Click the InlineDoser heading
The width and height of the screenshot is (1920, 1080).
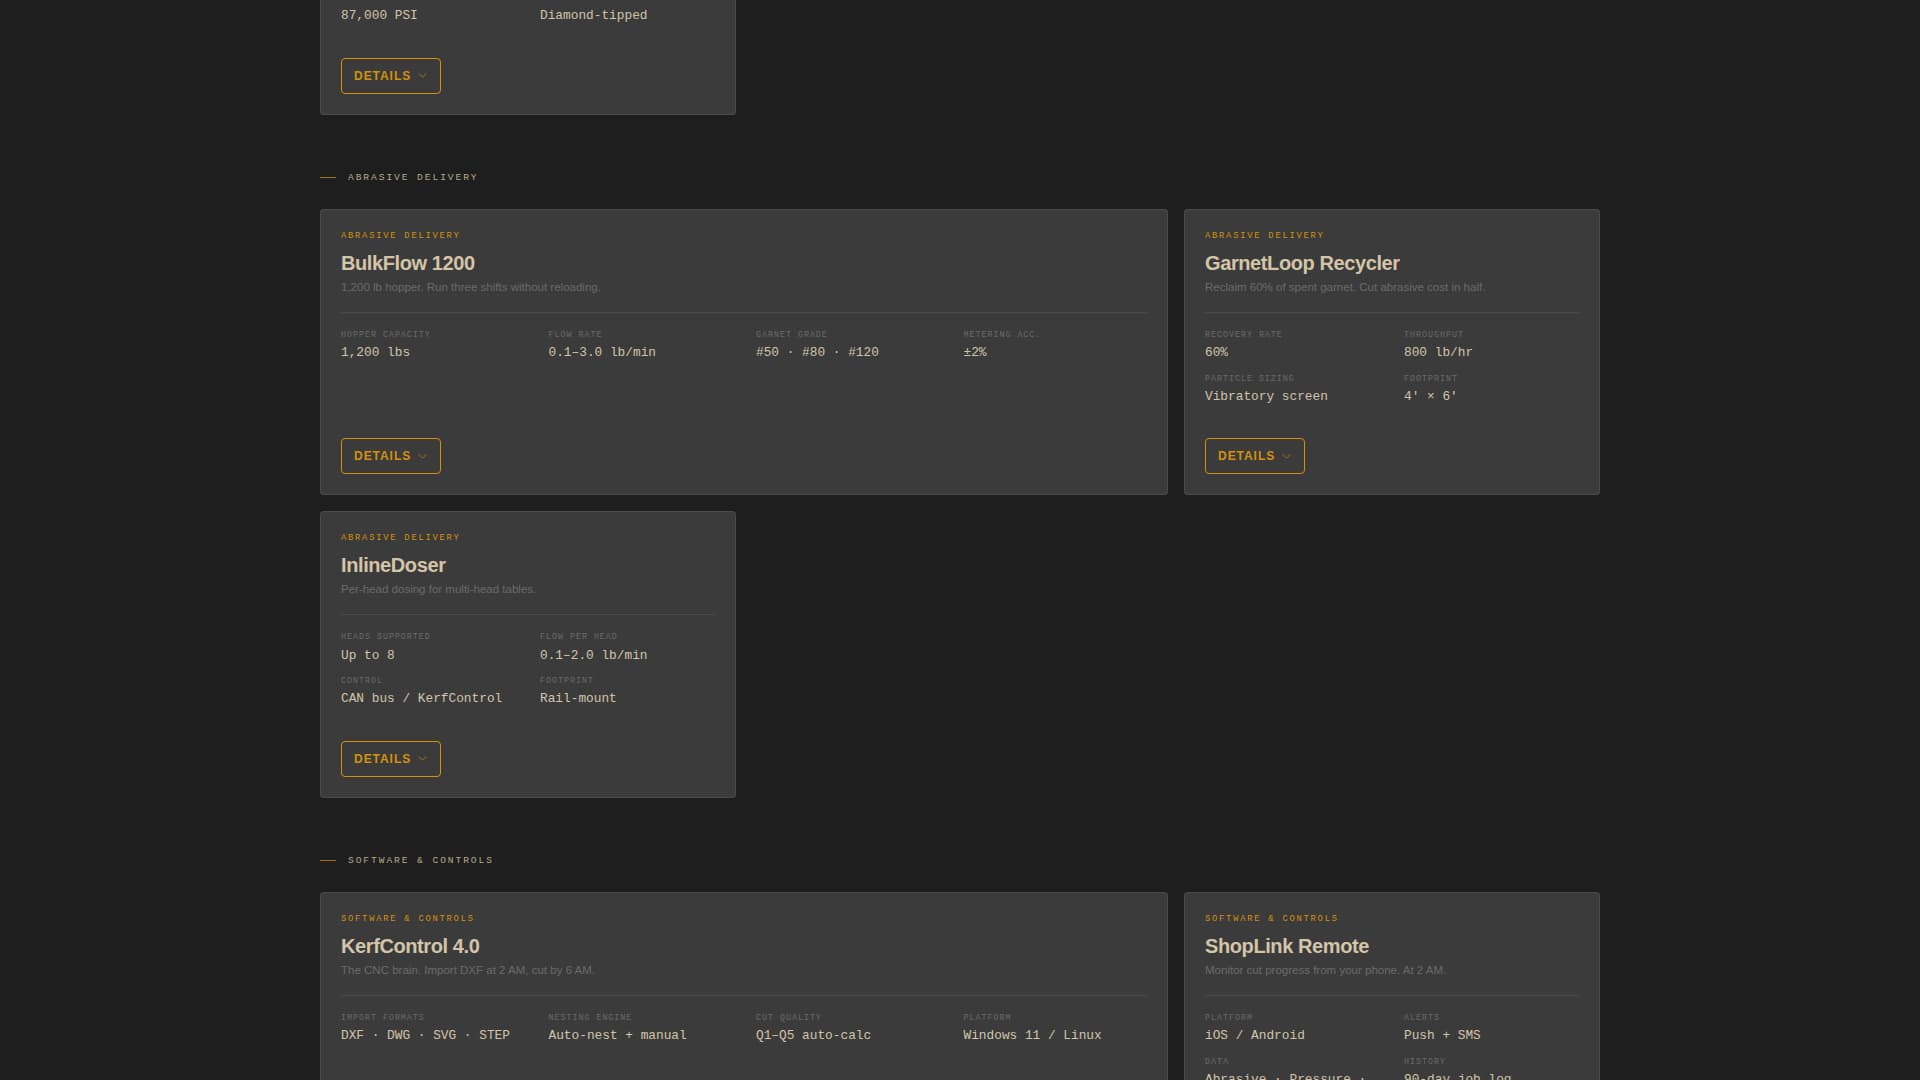click(393, 565)
